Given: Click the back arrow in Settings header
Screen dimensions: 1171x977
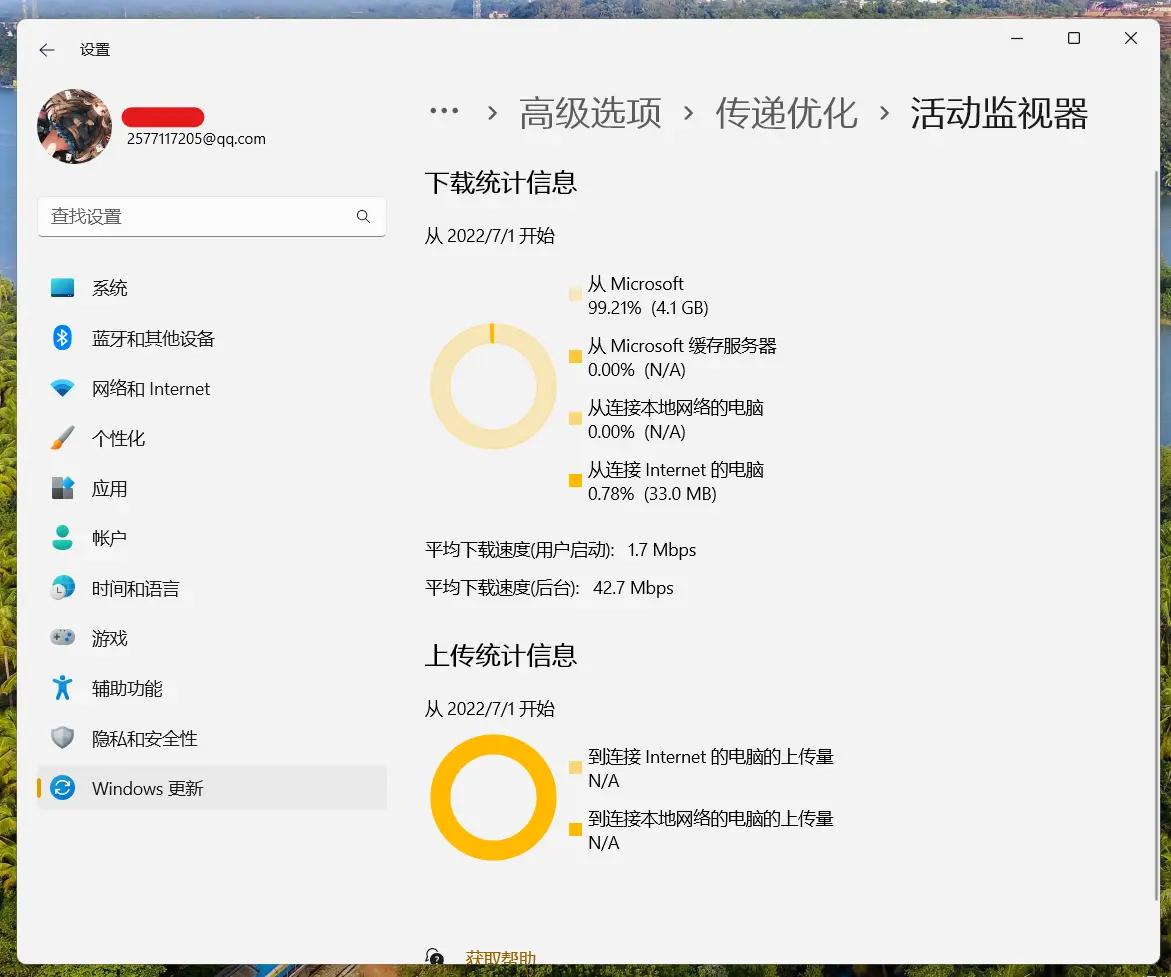Looking at the screenshot, I should click(47, 50).
